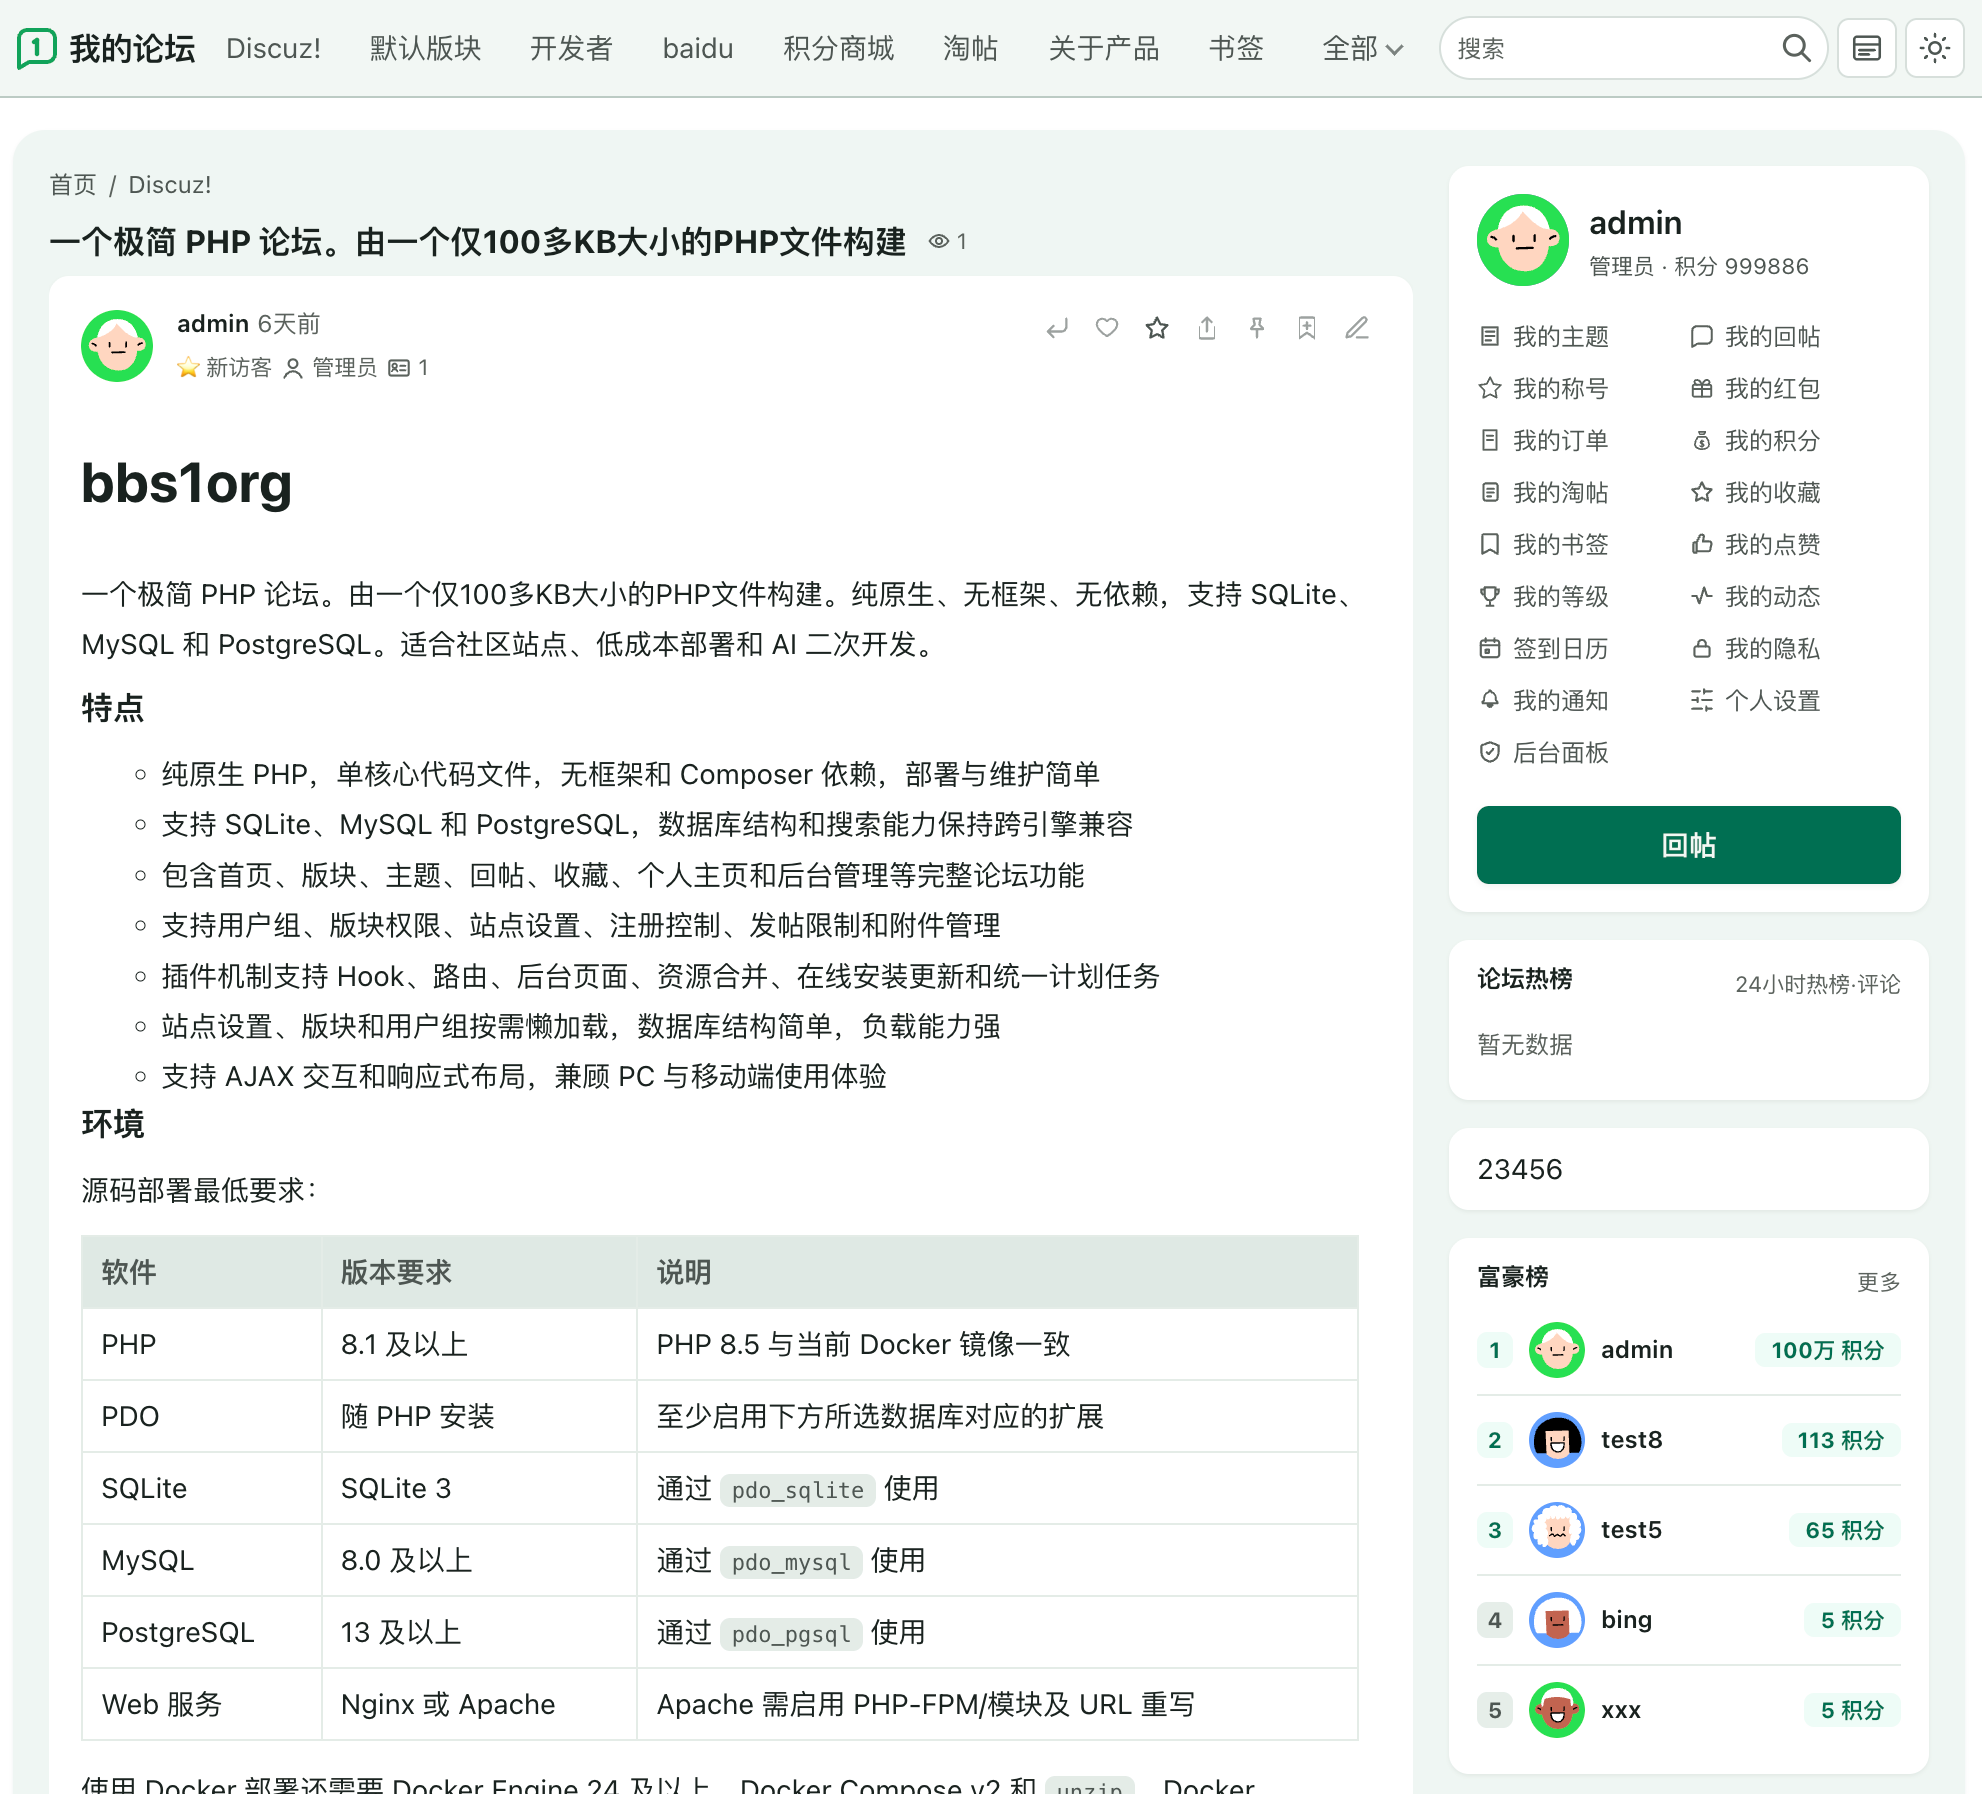Go to the 开发者 section
This screenshot has height=1794, width=1982.
click(571, 48)
